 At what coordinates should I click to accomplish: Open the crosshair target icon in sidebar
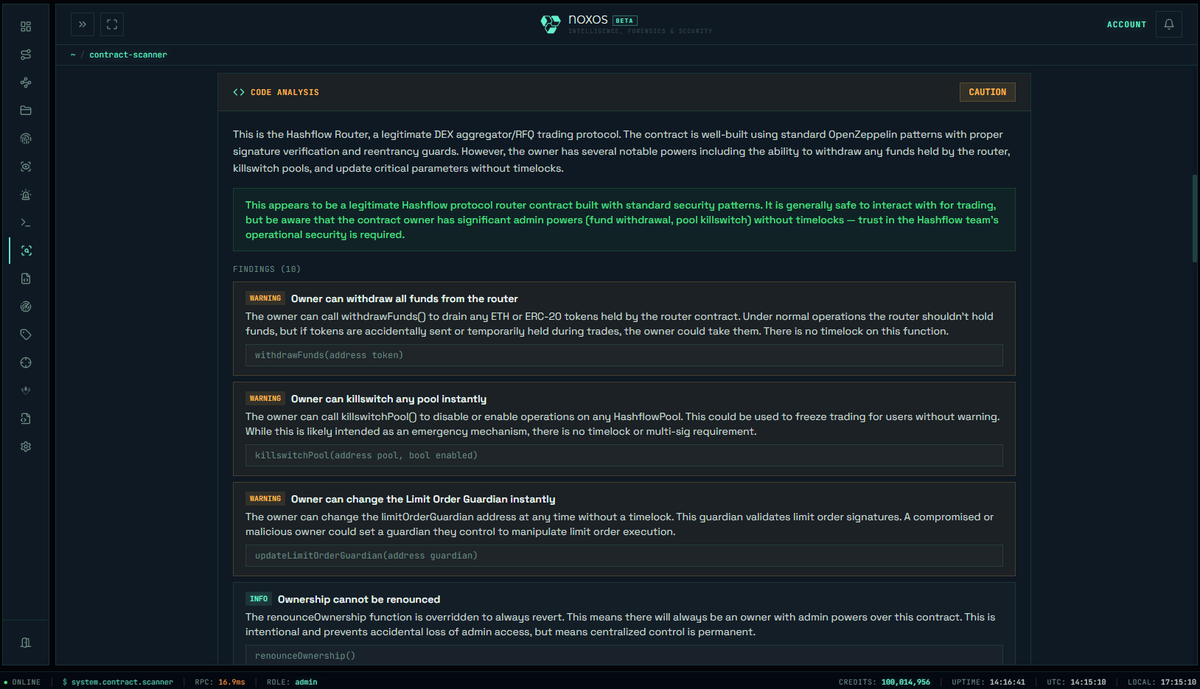(26, 362)
